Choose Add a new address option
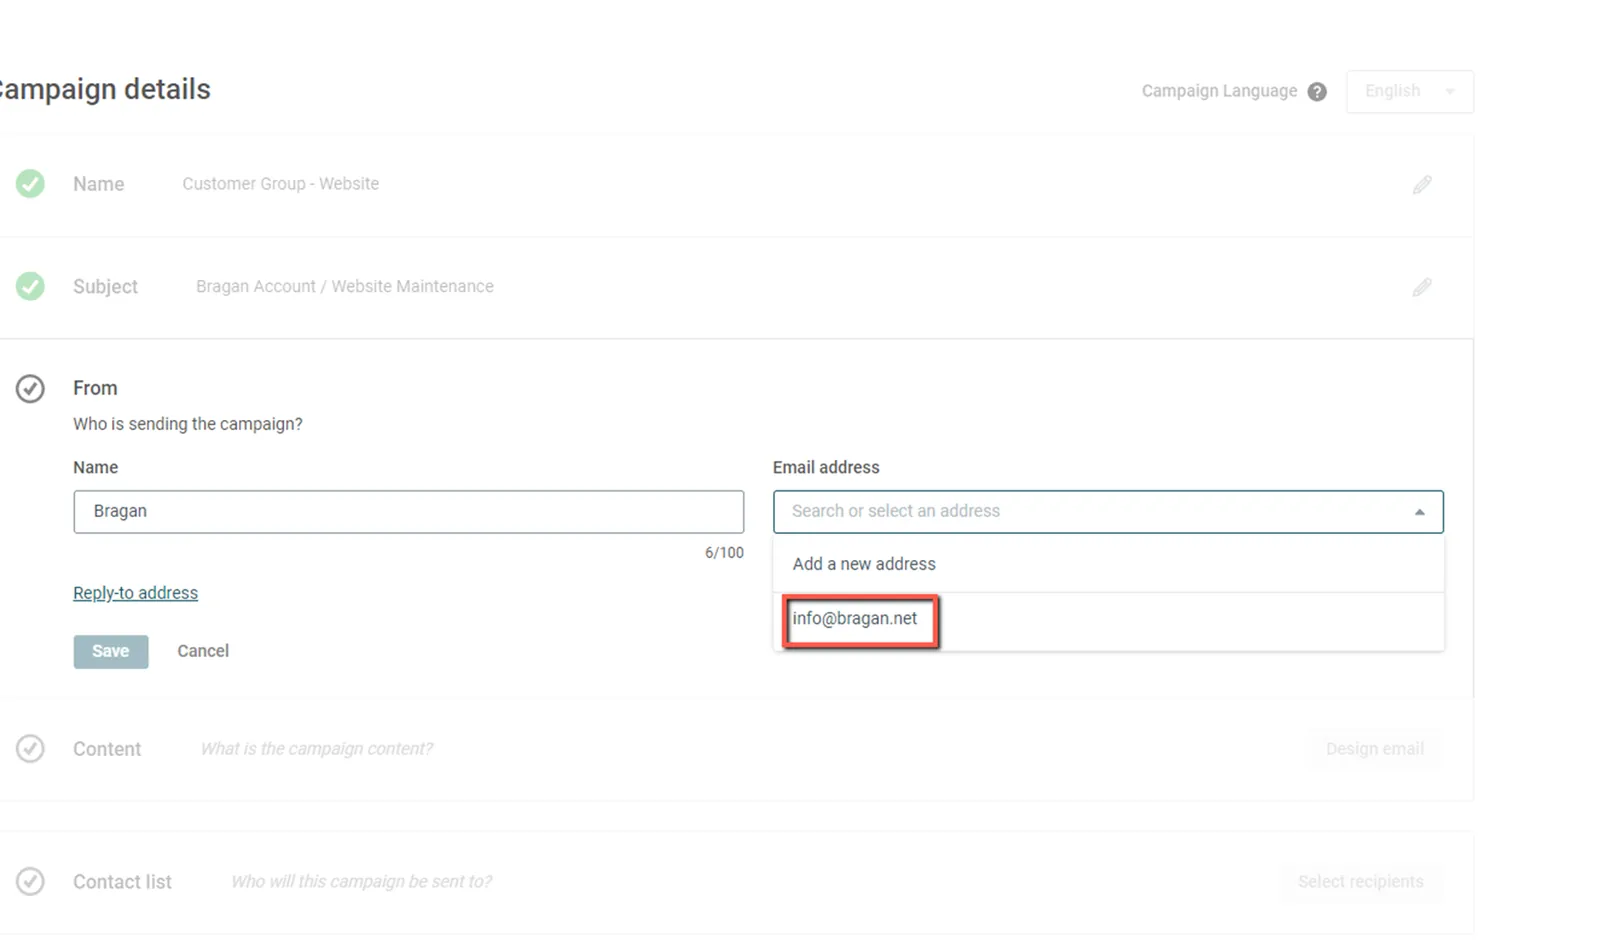This screenshot has width=1600, height=943. coord(1108,564)
